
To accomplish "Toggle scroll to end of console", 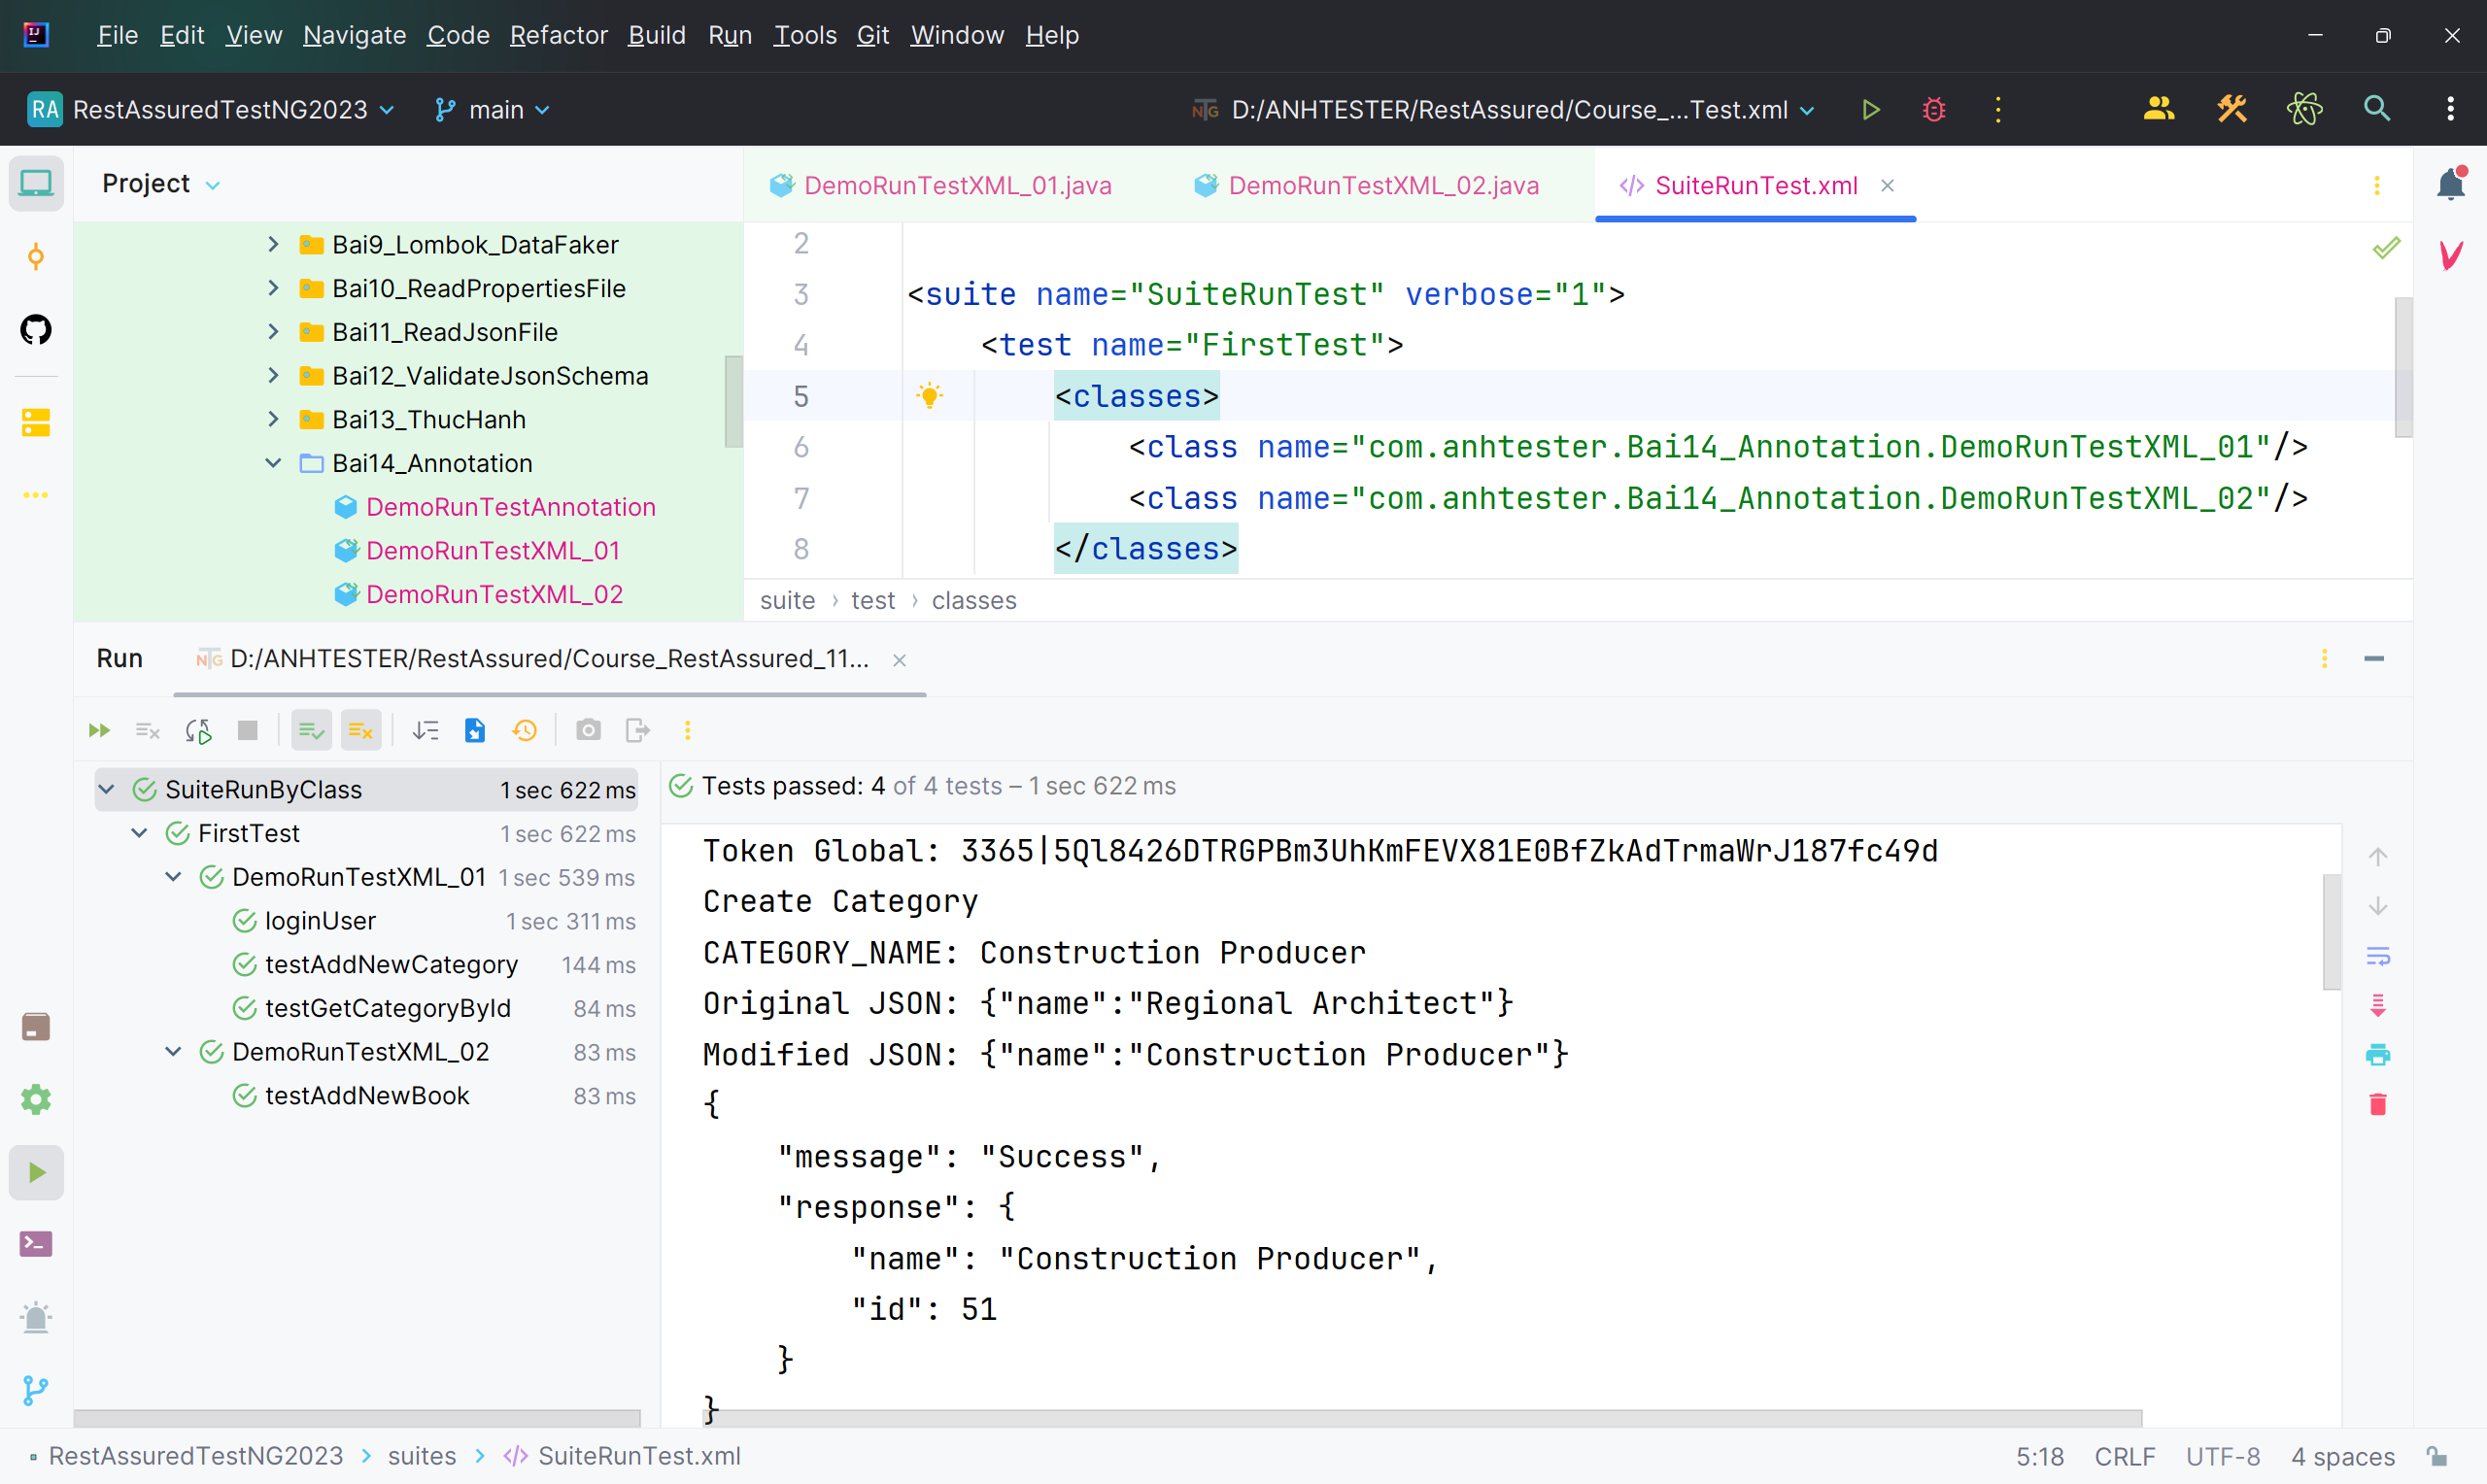I will click(2378, 1006).
